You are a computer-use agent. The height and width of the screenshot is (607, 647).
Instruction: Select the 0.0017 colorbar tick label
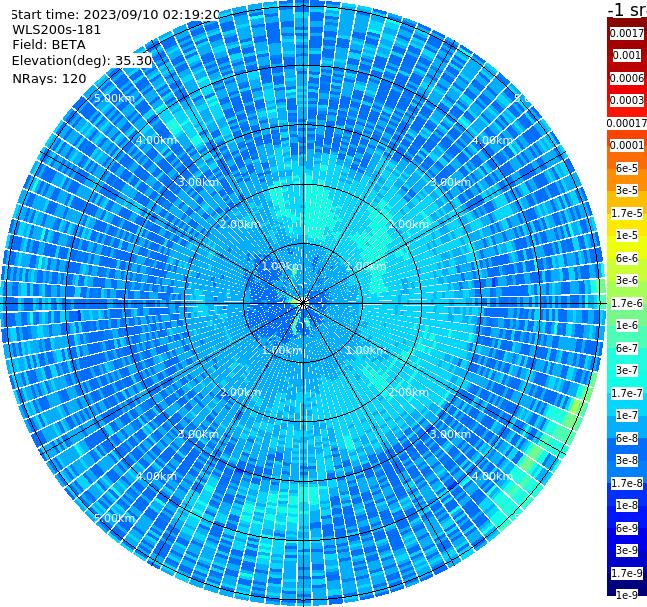627,33
